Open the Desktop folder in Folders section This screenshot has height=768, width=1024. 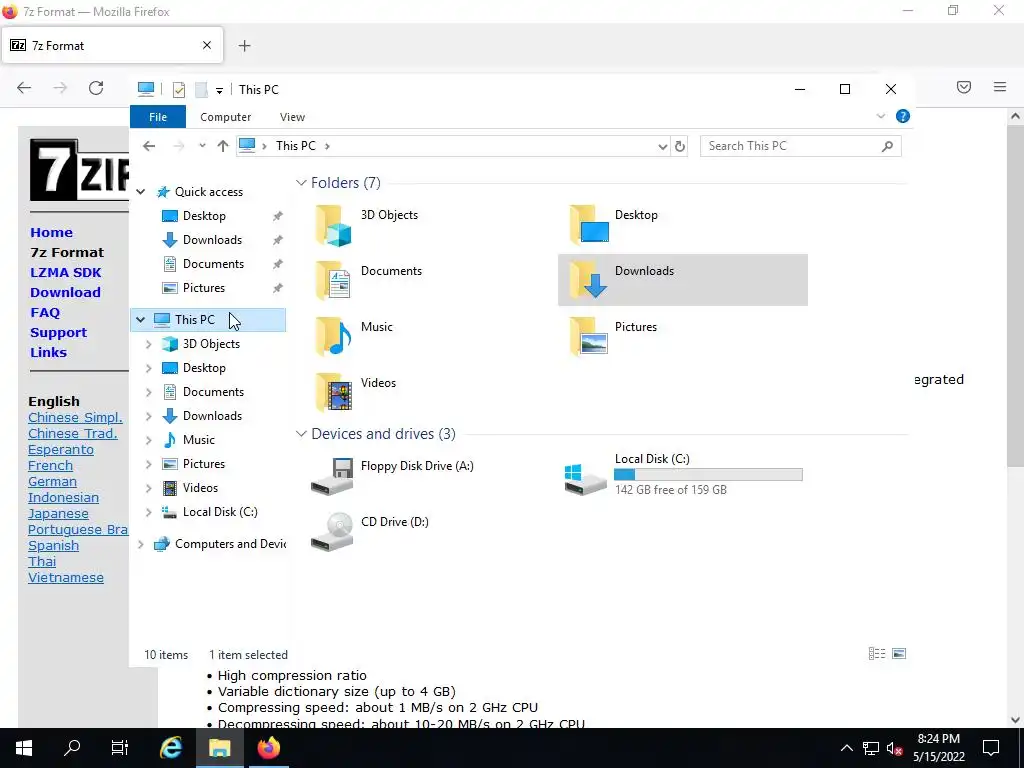click(x=614, y=224)
